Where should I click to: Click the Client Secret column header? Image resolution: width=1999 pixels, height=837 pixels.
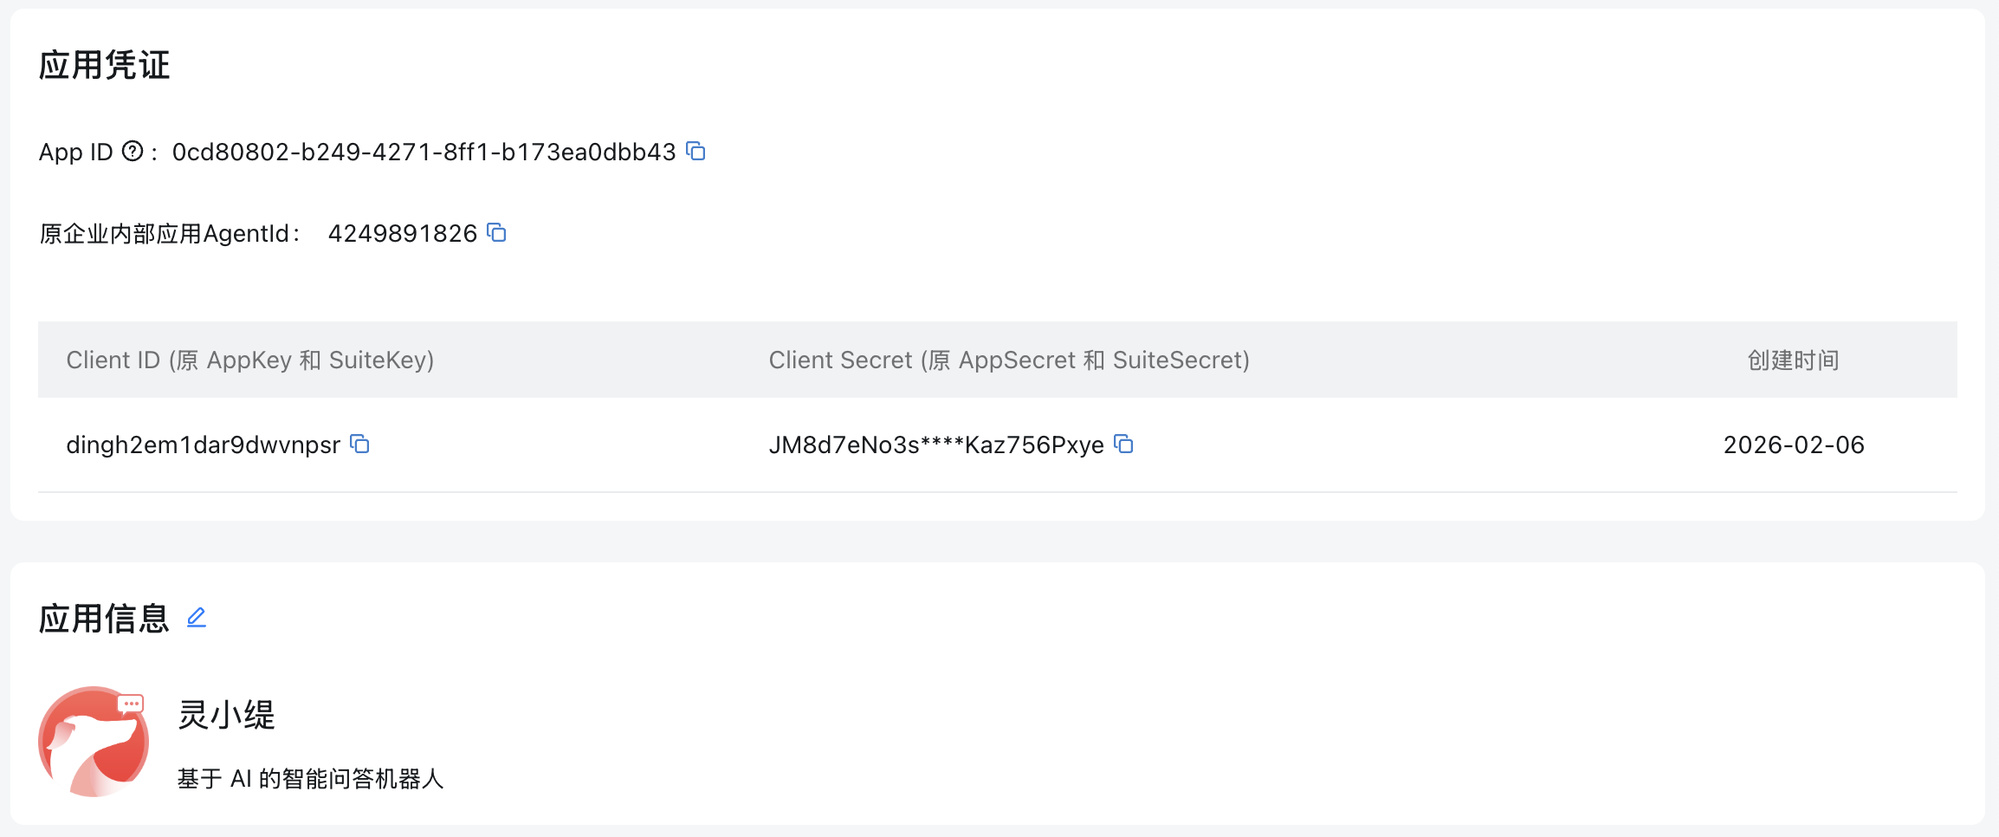click(1008, 360)
